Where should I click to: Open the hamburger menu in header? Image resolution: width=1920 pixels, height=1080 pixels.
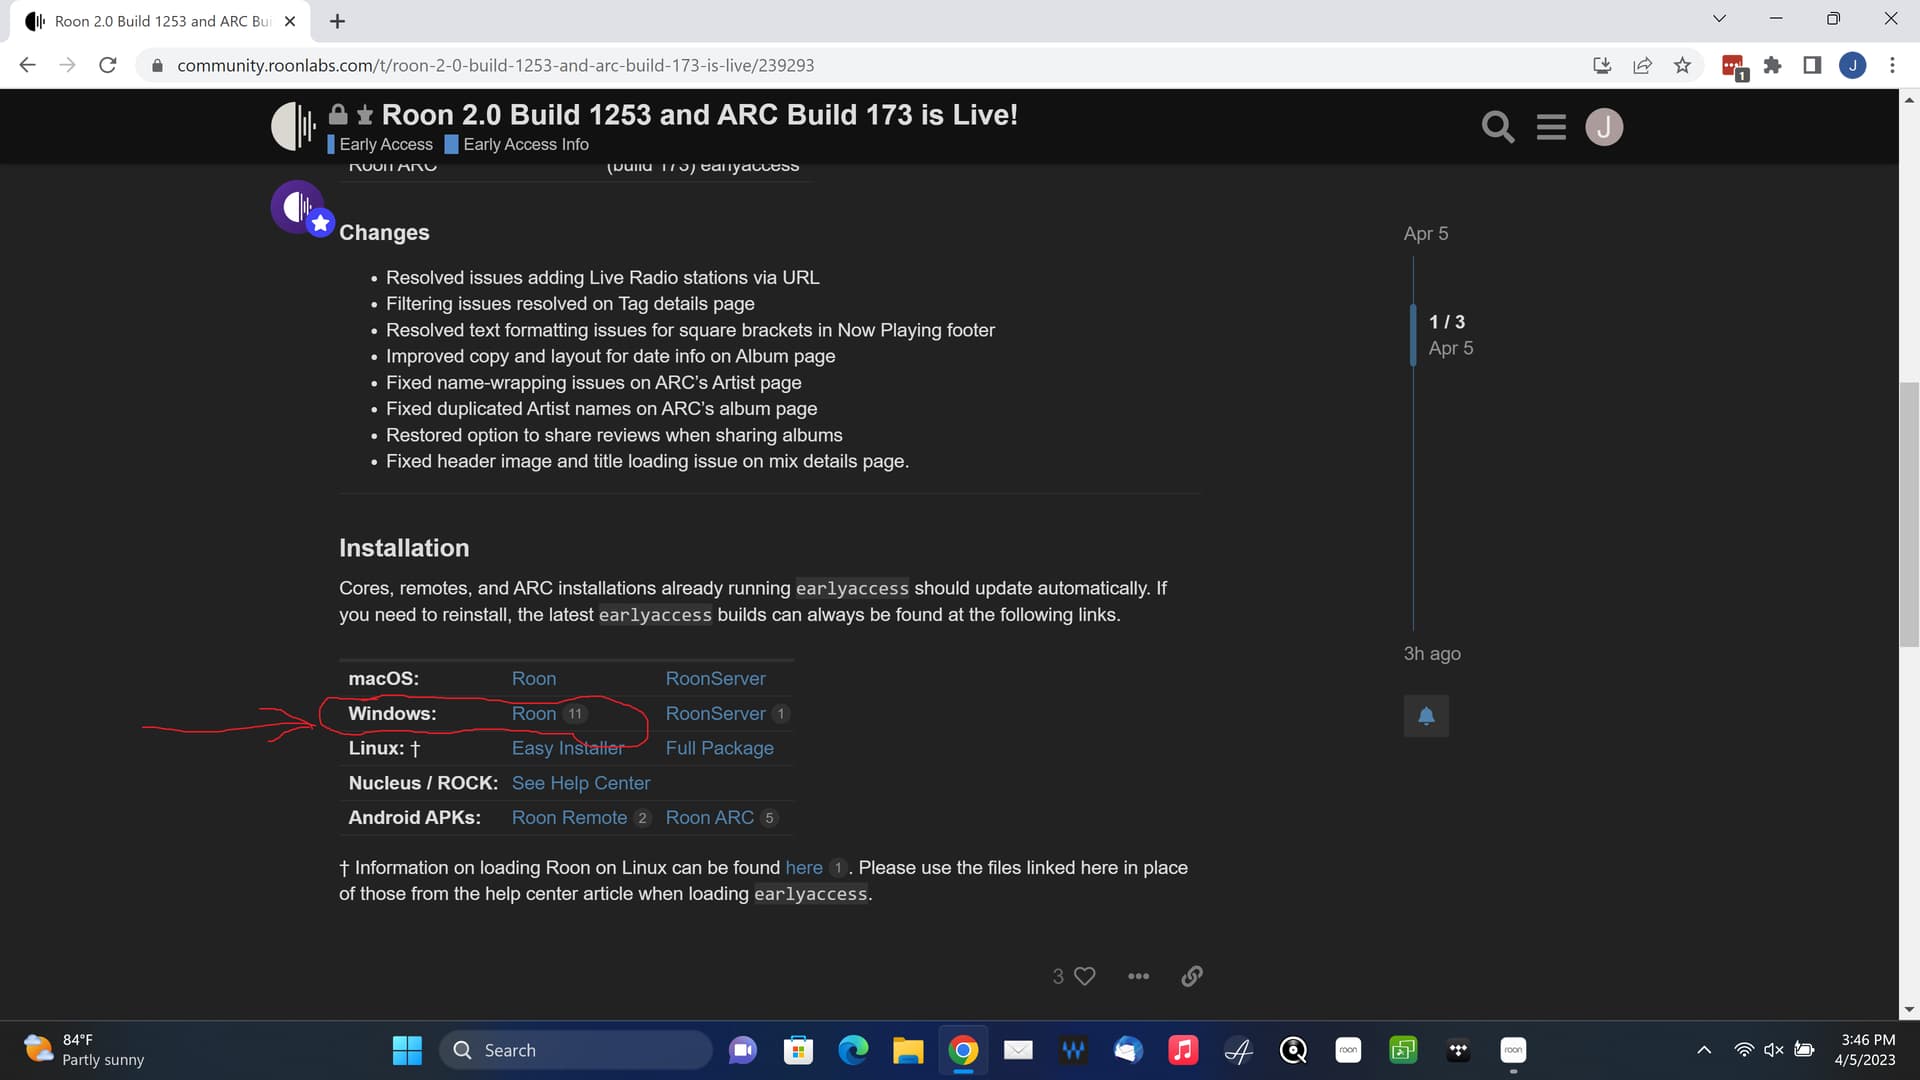click(1551, 127)
